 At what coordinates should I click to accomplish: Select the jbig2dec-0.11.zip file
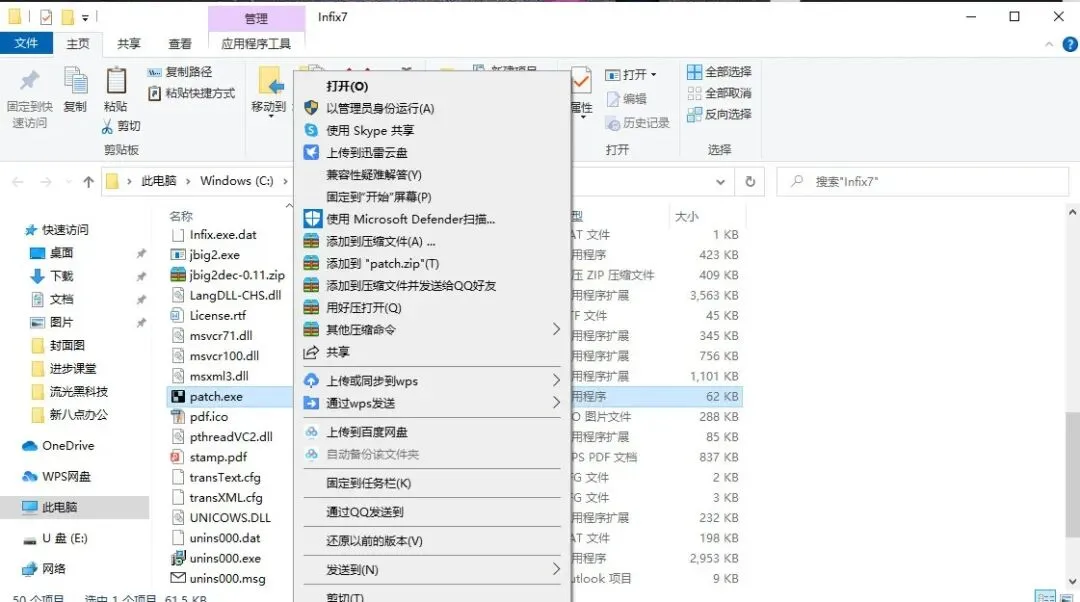[x=237, y=275]
